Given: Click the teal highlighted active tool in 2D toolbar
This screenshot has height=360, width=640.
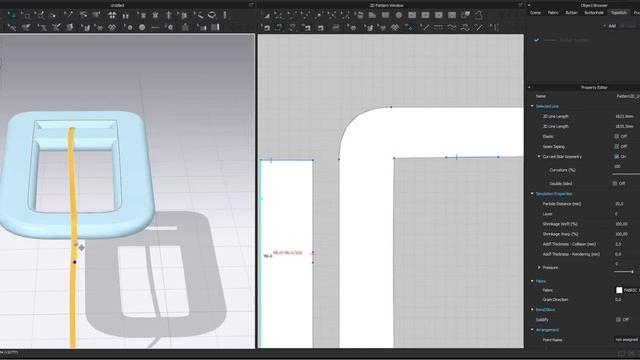Looking at the screenshot, I should (409, 27).
